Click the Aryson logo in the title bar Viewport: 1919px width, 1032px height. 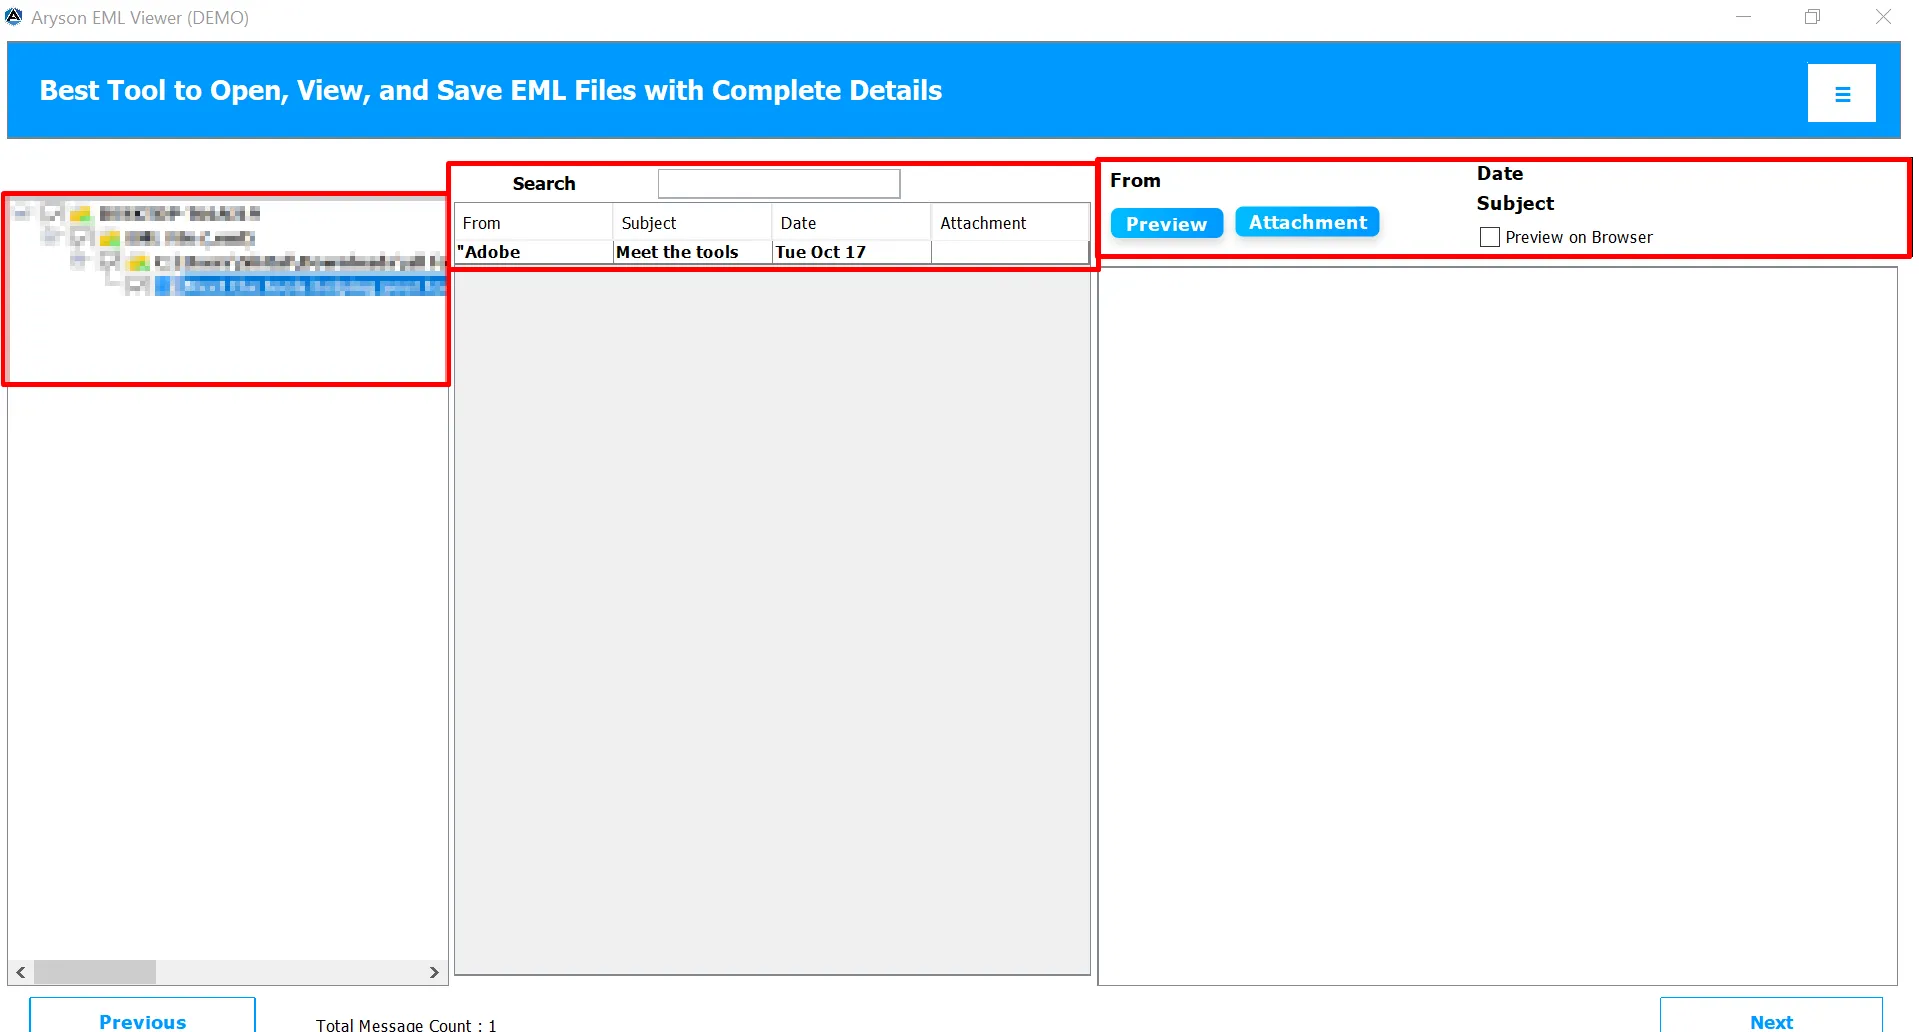click(x=14, y=16)
